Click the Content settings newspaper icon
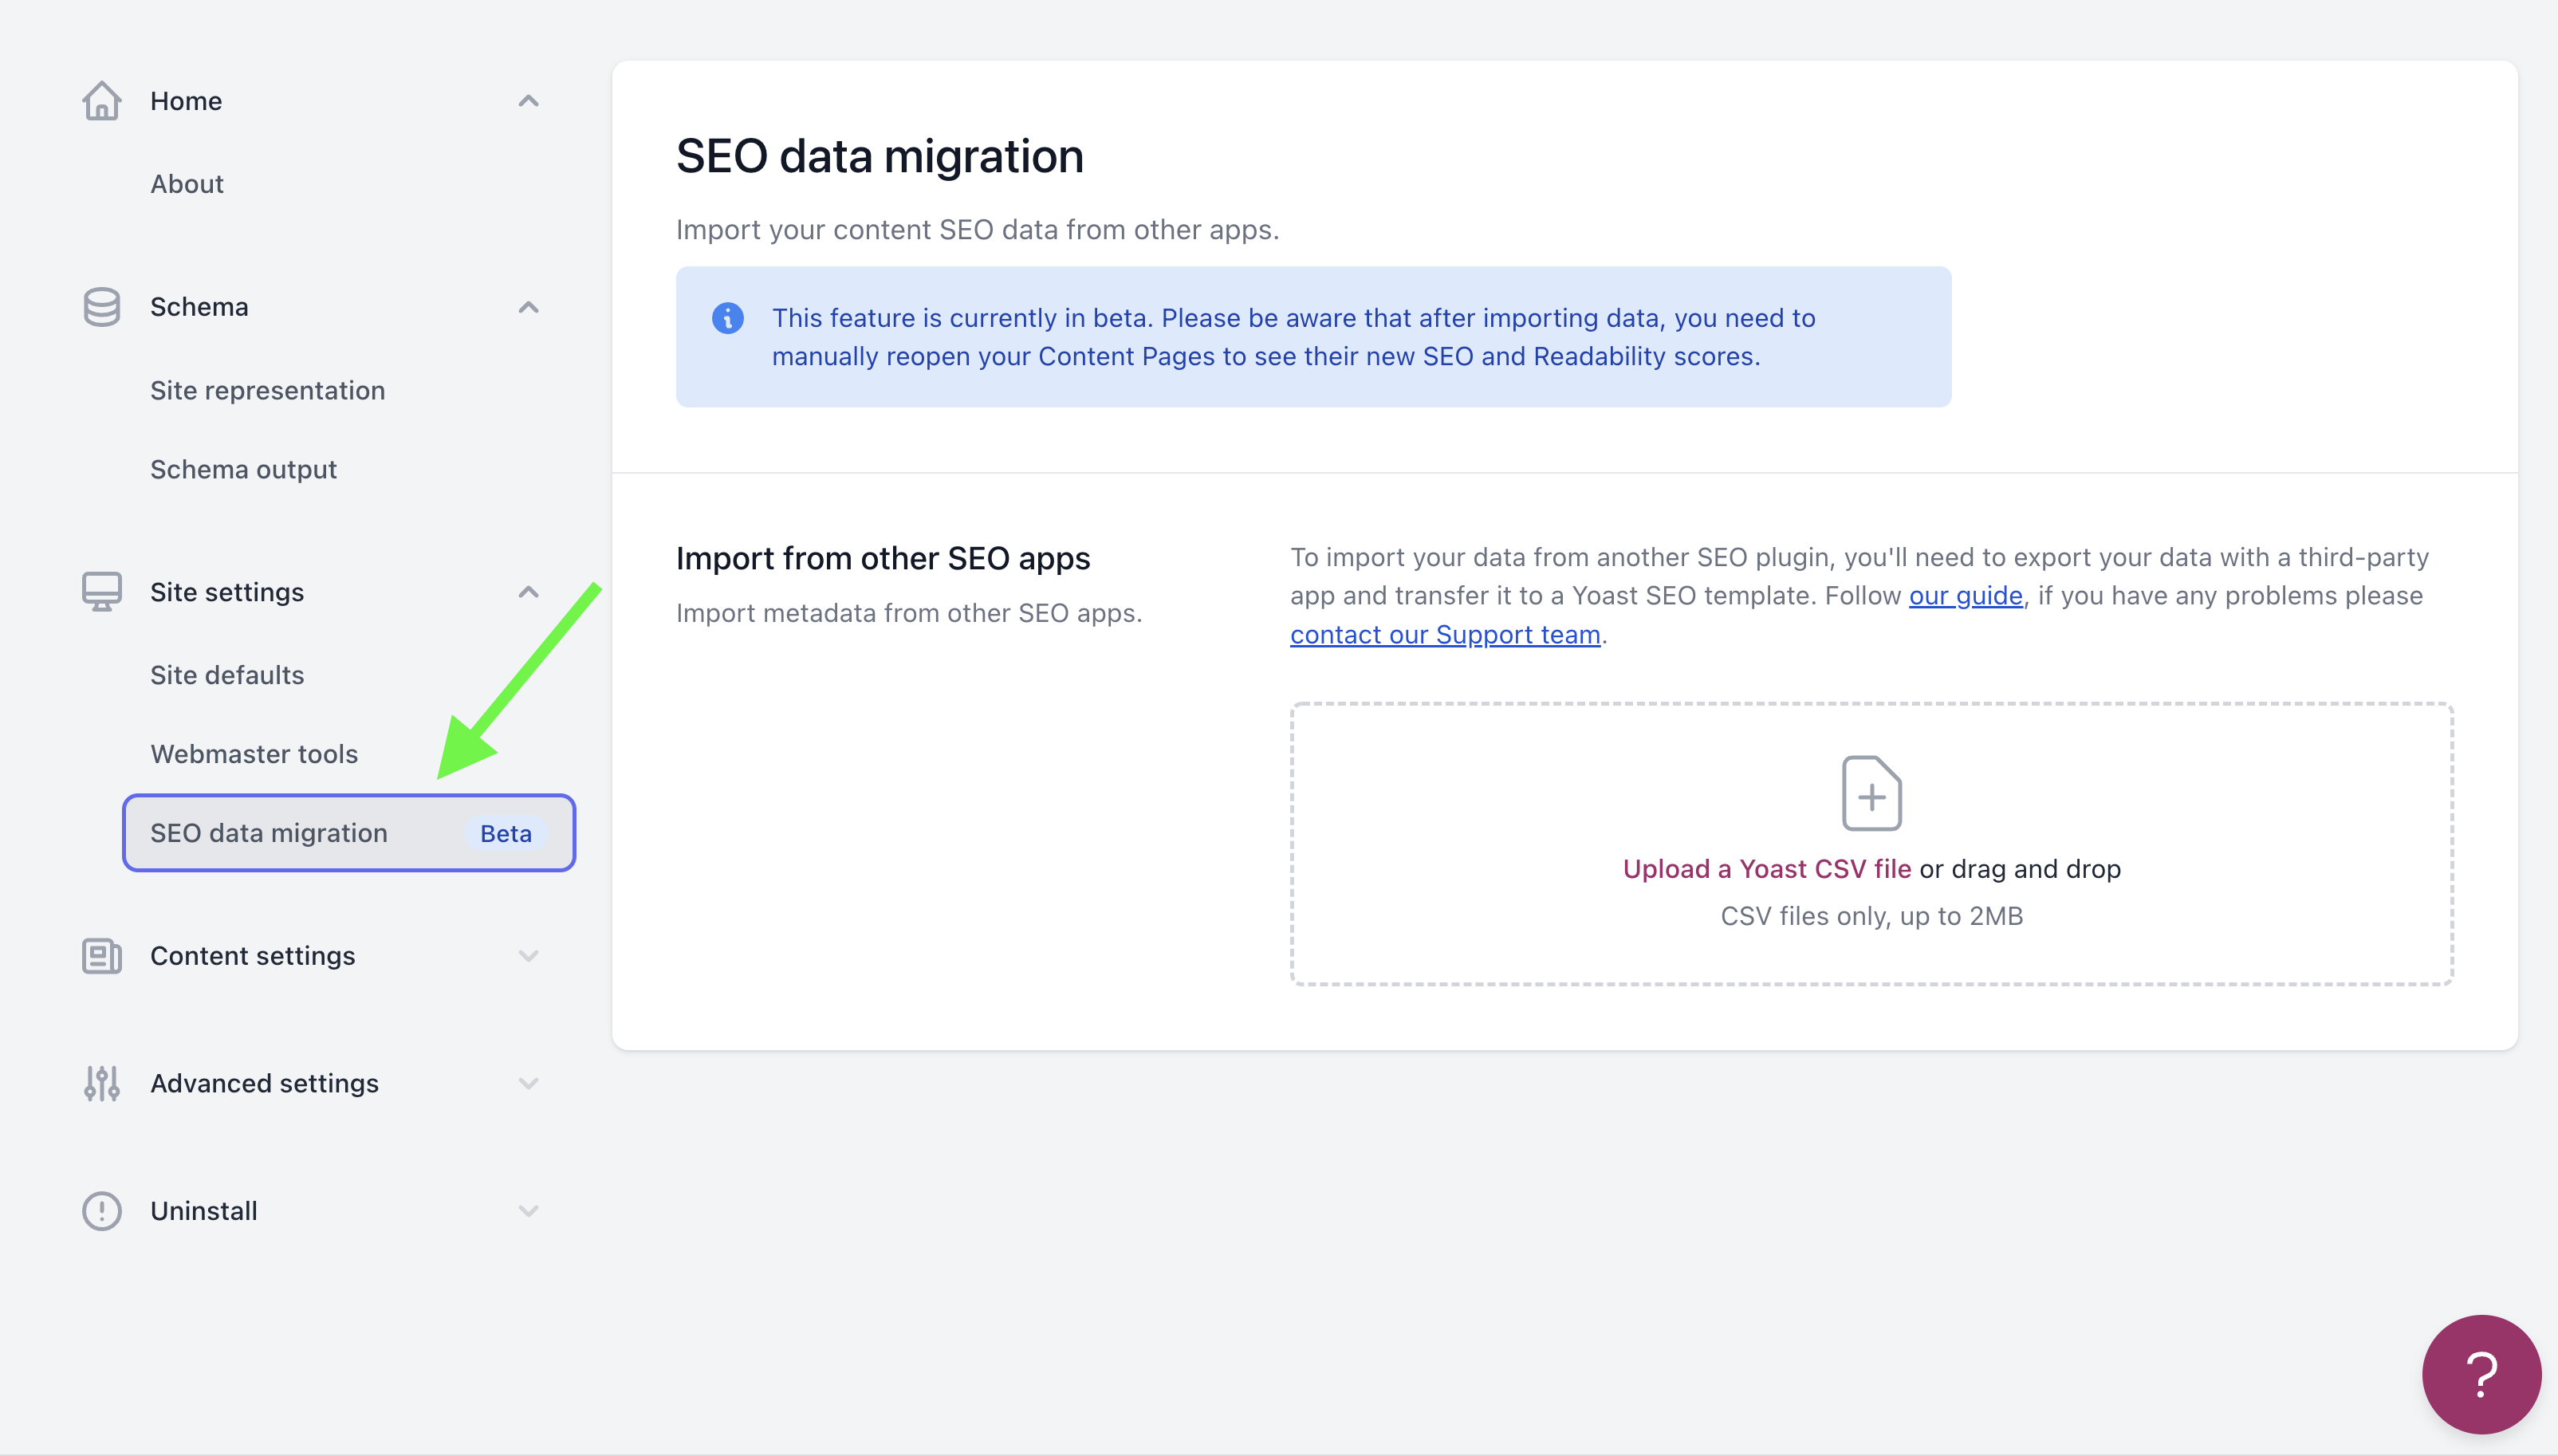 [x=101, y=956]
